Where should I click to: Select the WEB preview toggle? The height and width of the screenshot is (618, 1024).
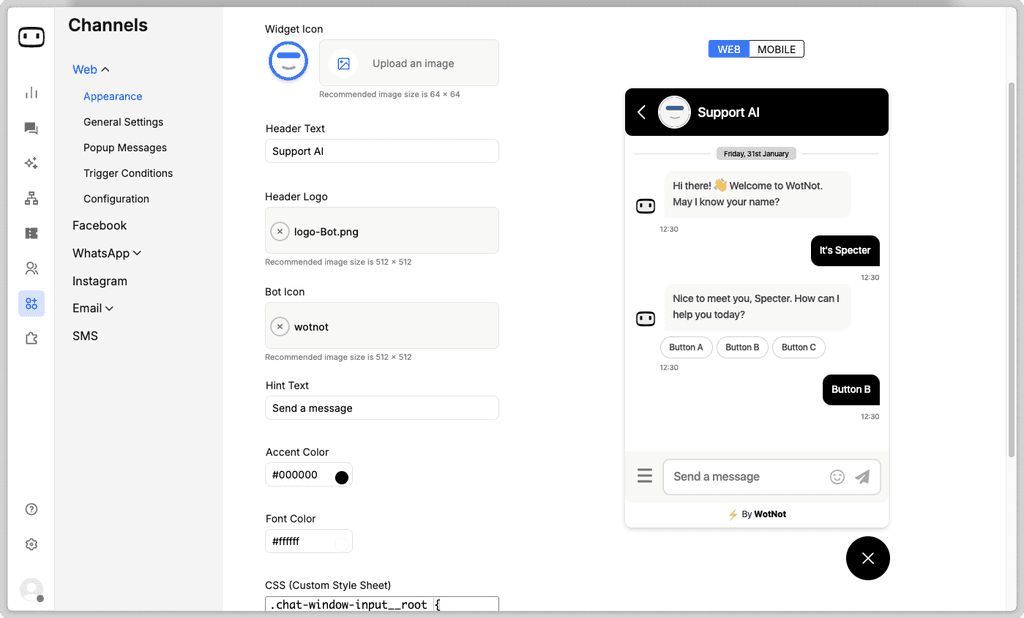click(x=728, y=48)
